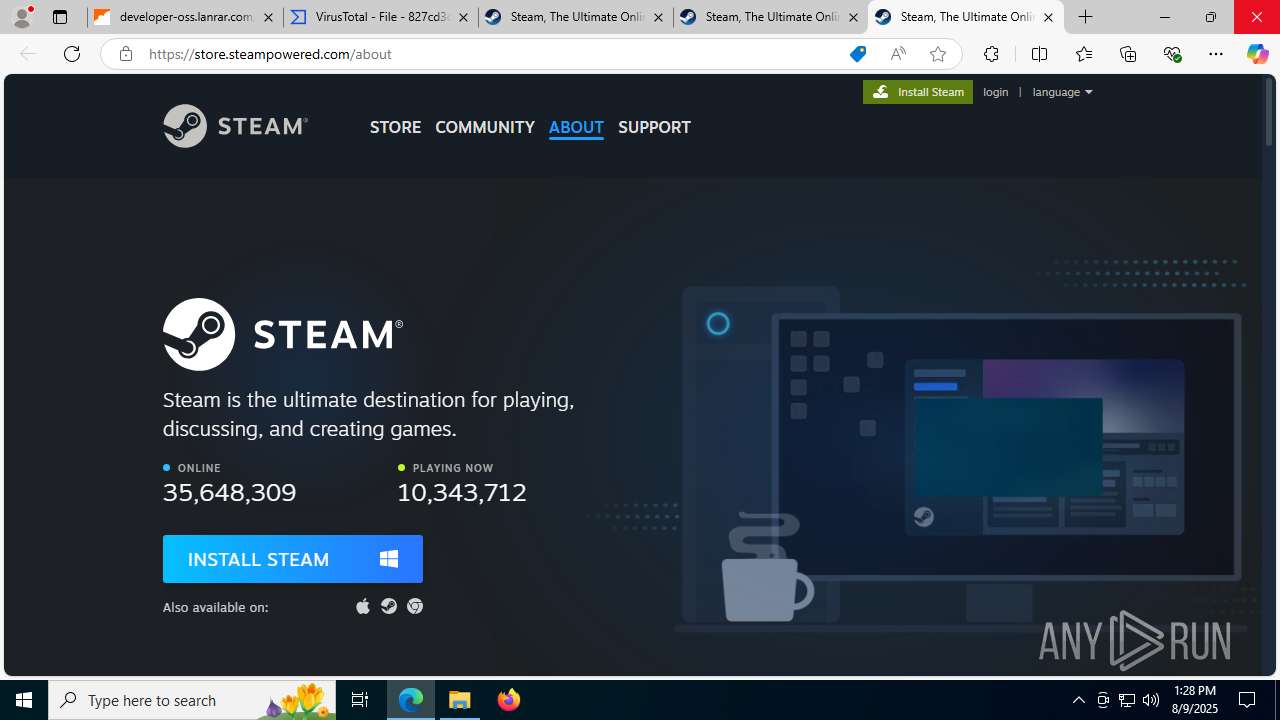Screen dimensions: 1280x720
Task: Open File Explorer from the taskbar
Action: (460, 700)
